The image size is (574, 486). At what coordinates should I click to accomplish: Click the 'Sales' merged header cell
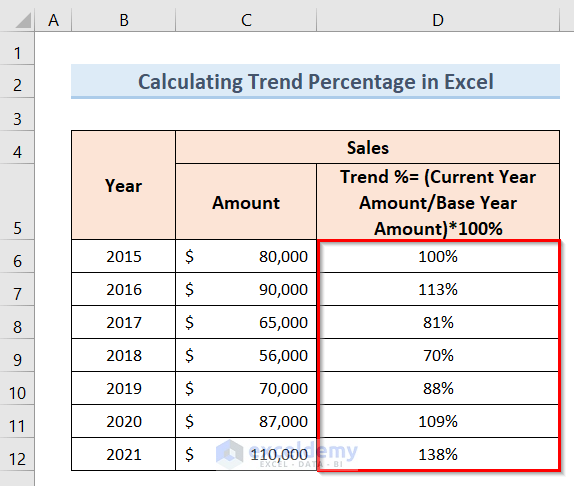[368, 147]
